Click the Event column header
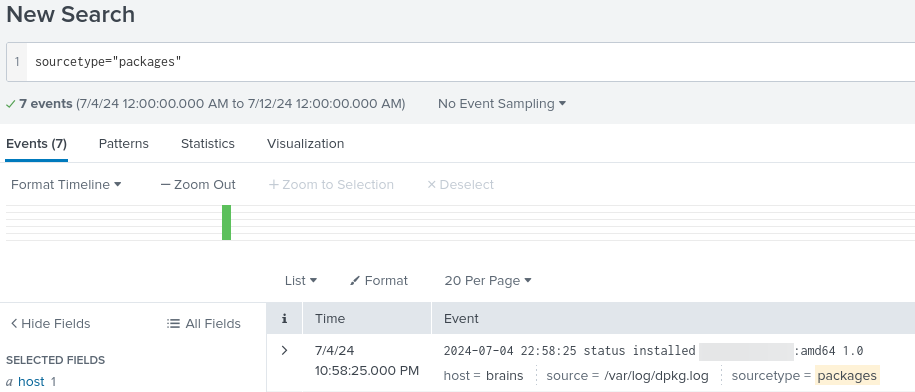 pos(461,318)
